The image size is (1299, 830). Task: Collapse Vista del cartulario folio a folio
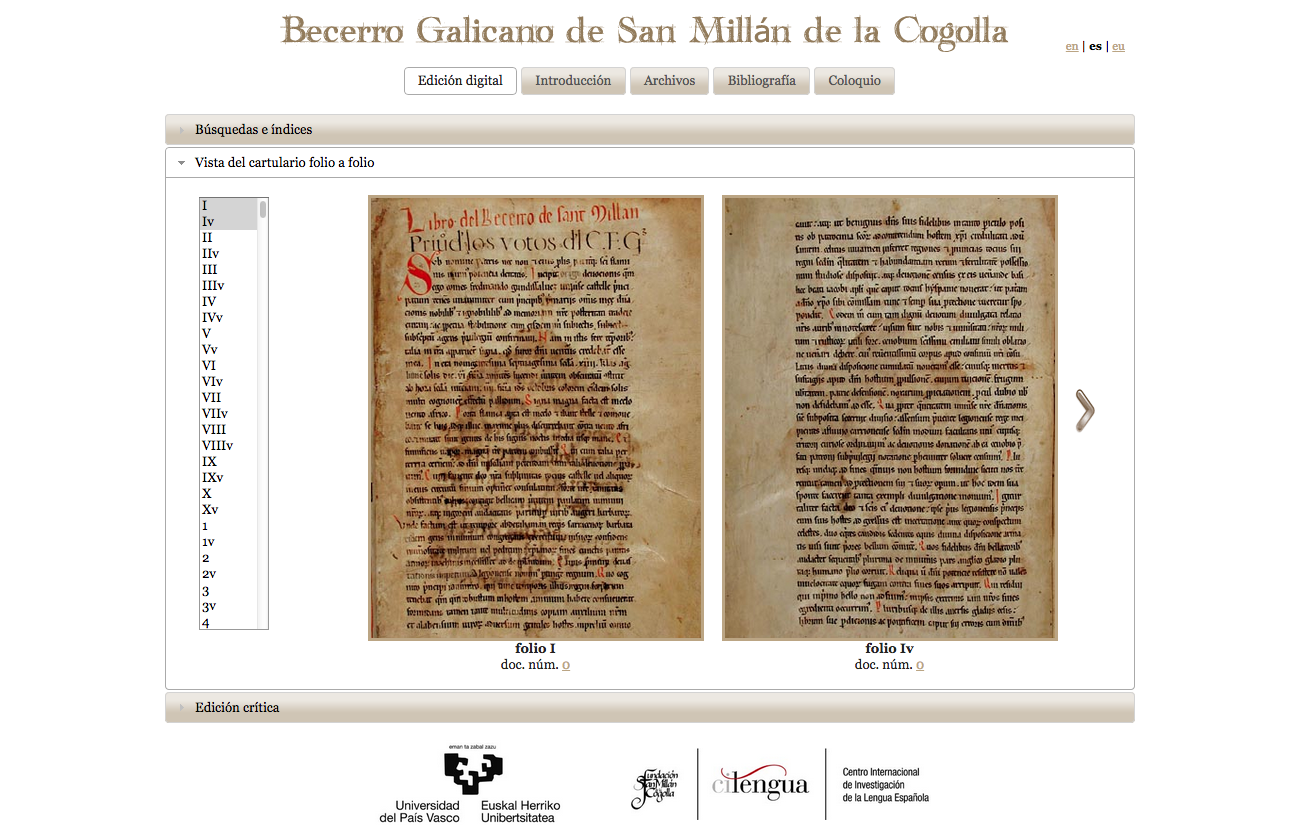pos(650,162)
